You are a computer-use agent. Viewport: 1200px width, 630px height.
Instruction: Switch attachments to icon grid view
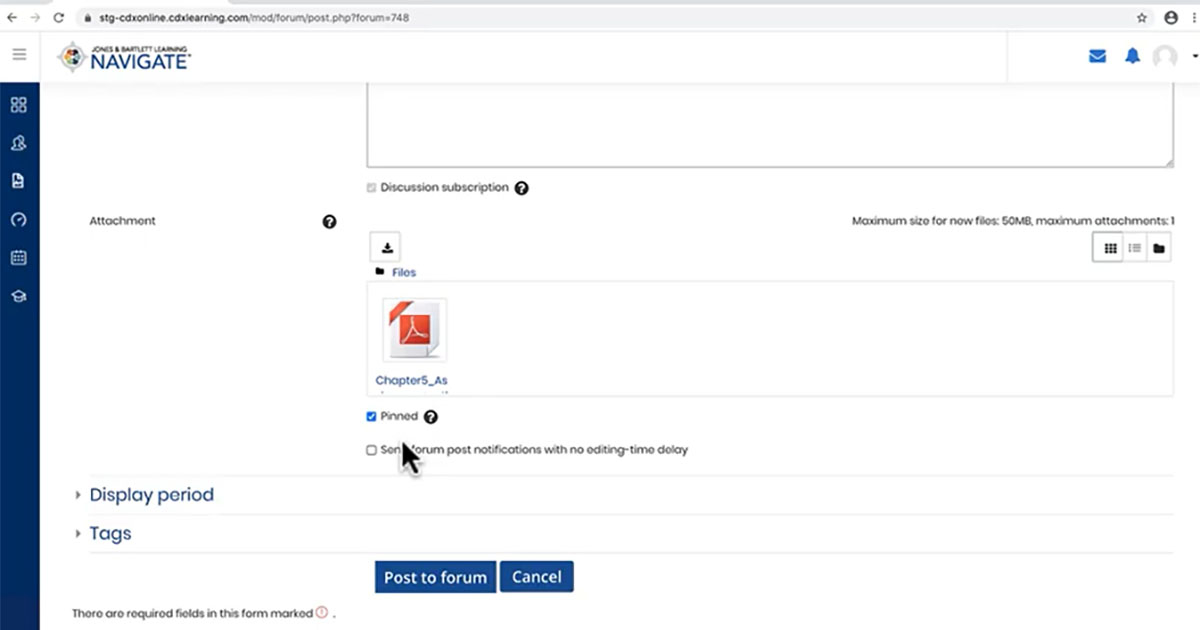pos(1110,248)
